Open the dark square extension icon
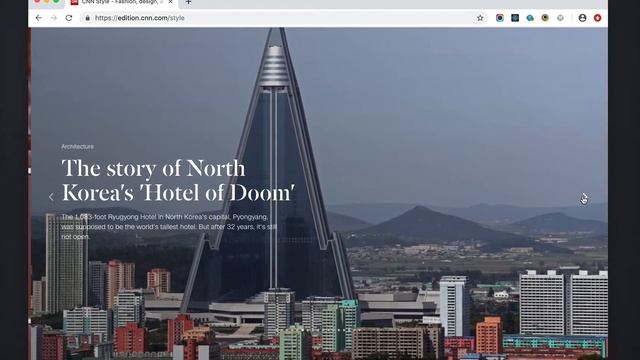Image resolution: width=640 pixels, height=360 pixels. 515,18
